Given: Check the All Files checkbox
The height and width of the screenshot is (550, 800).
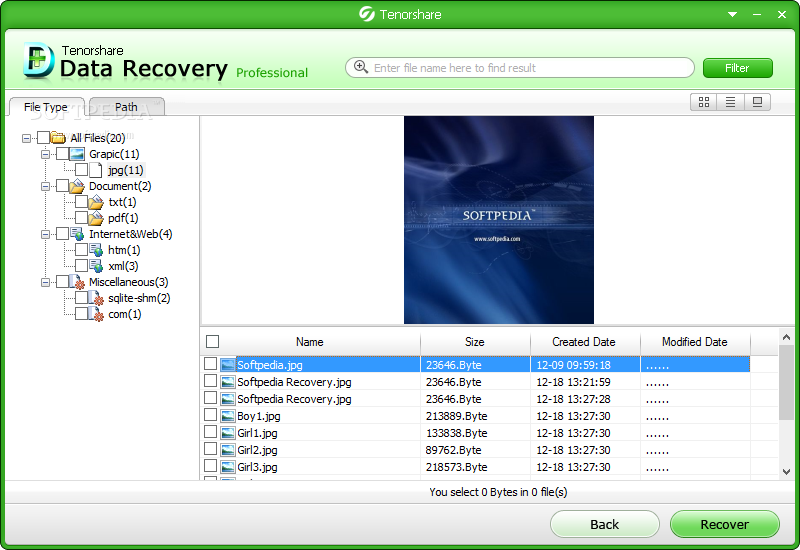Looking at the screenshot, I should [x=43, y=138].
